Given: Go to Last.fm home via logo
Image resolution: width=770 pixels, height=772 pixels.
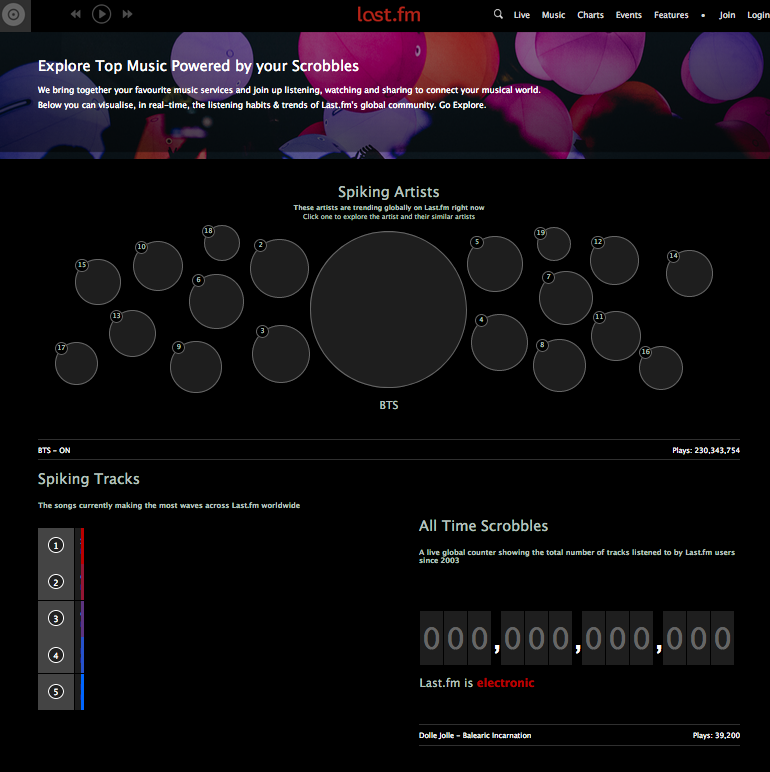Looking at the screenshot, I should click(389, 14).
